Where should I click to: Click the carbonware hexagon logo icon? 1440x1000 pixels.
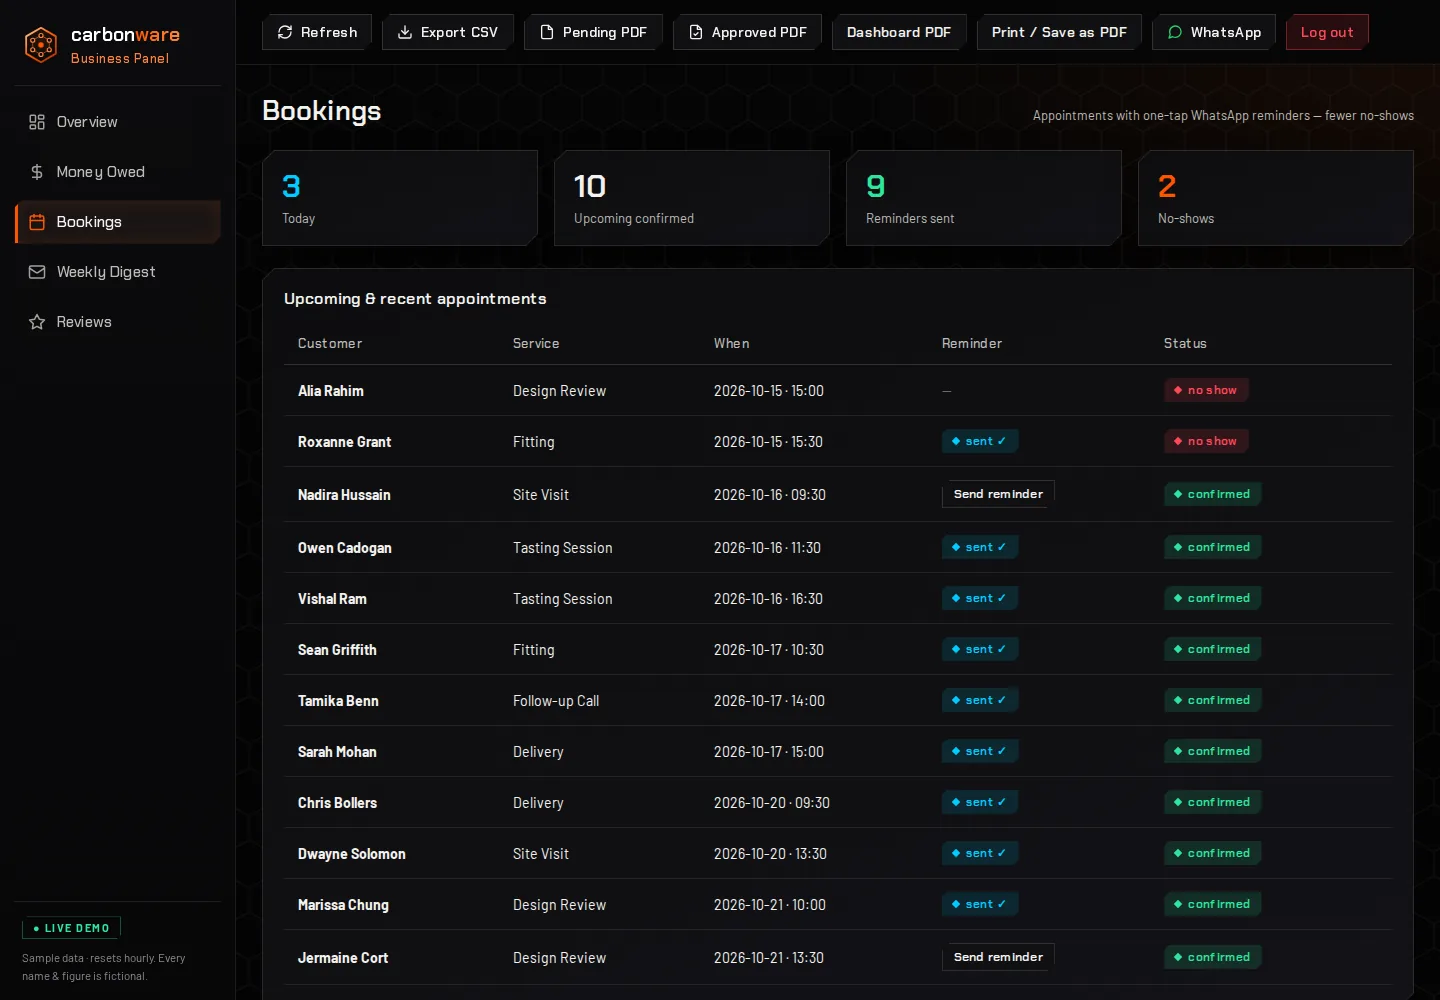[x=41, y=45]
